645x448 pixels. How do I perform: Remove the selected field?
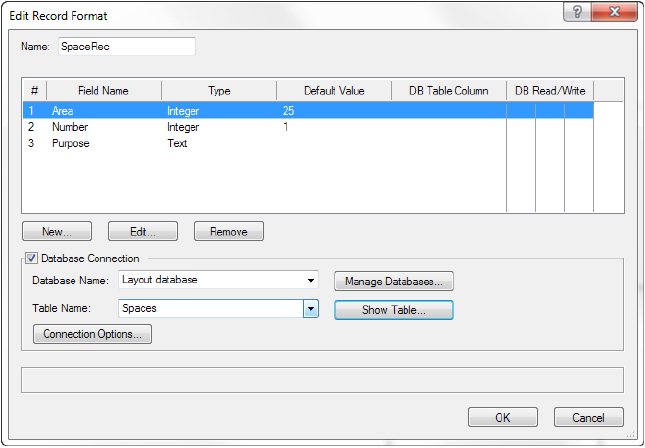tap(228, 231)
